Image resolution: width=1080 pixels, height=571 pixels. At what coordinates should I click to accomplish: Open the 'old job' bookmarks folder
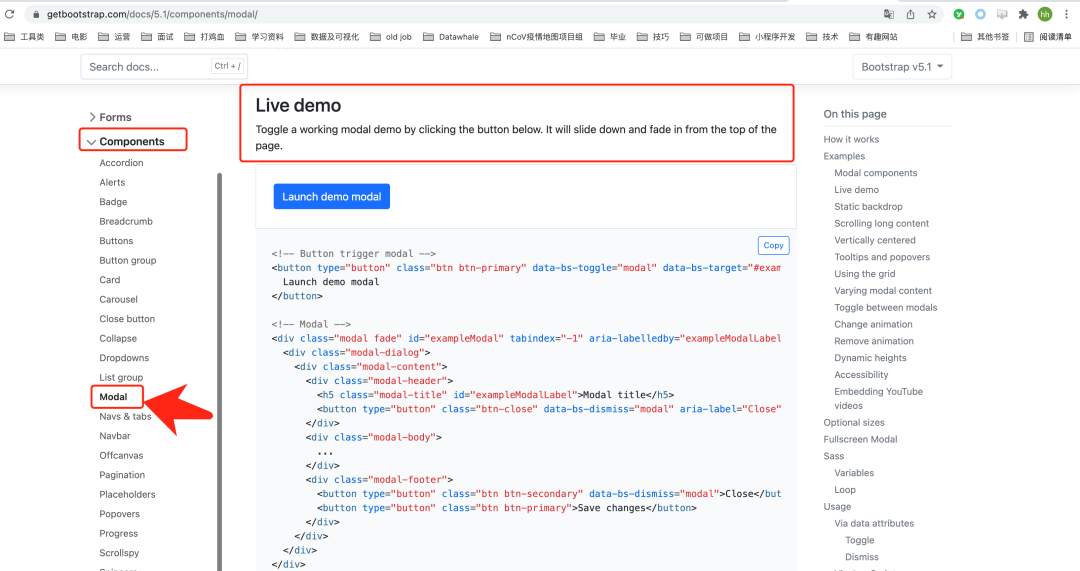pyautogui.click(x=389, y=37)
